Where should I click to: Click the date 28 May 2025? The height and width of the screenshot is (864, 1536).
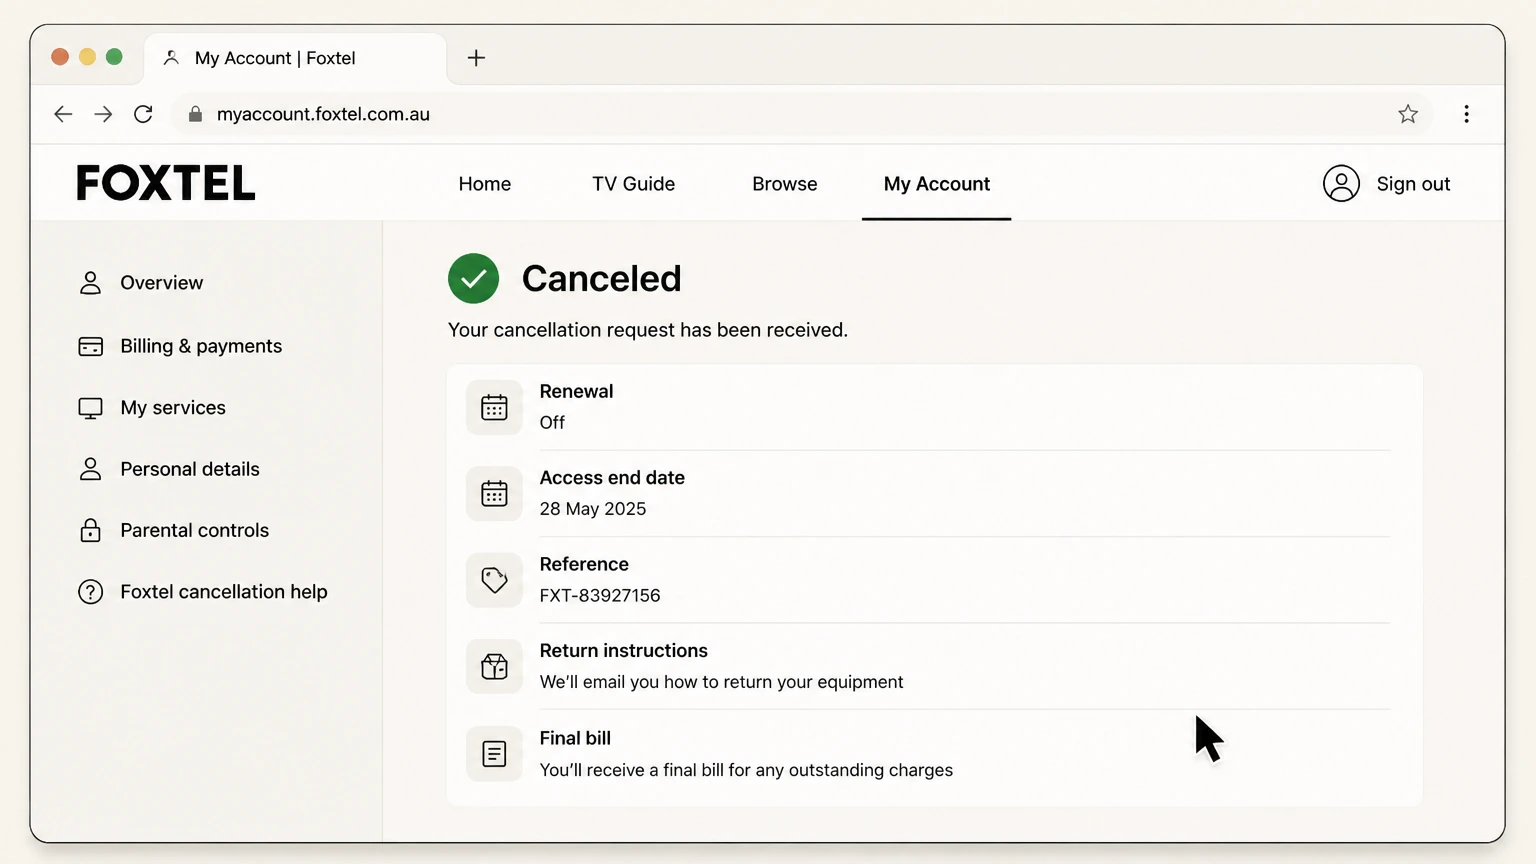[593, 509]
